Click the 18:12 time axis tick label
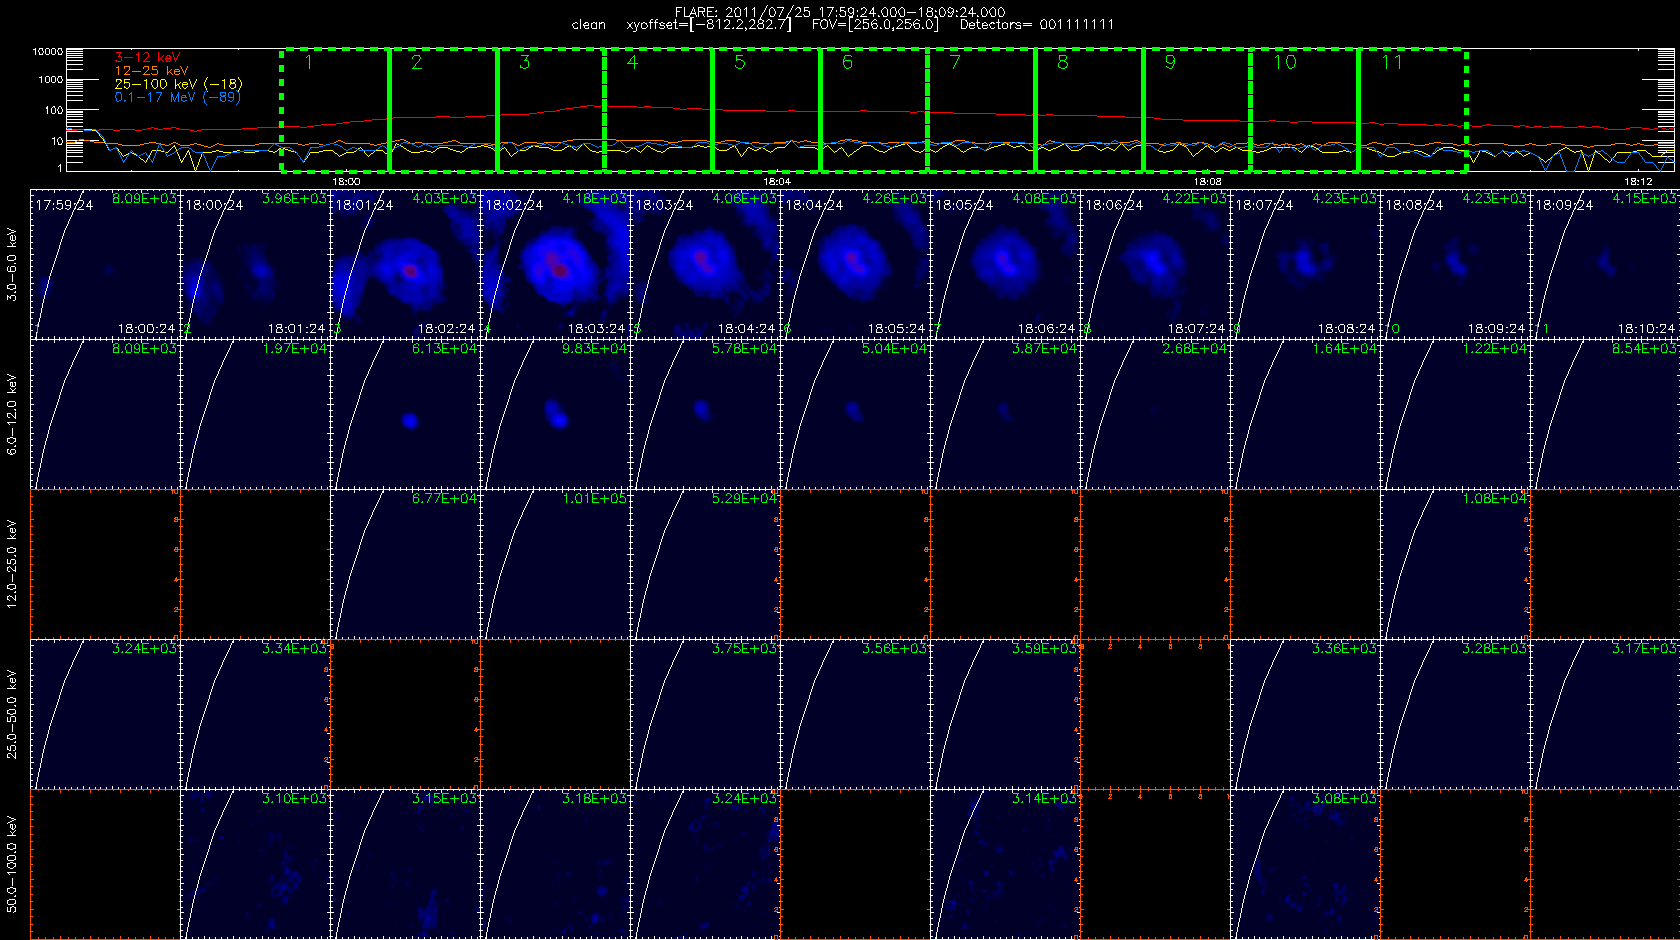The width and height of the screenshot is (1680, 940). pyautogui.click(x=1638, y=182)
